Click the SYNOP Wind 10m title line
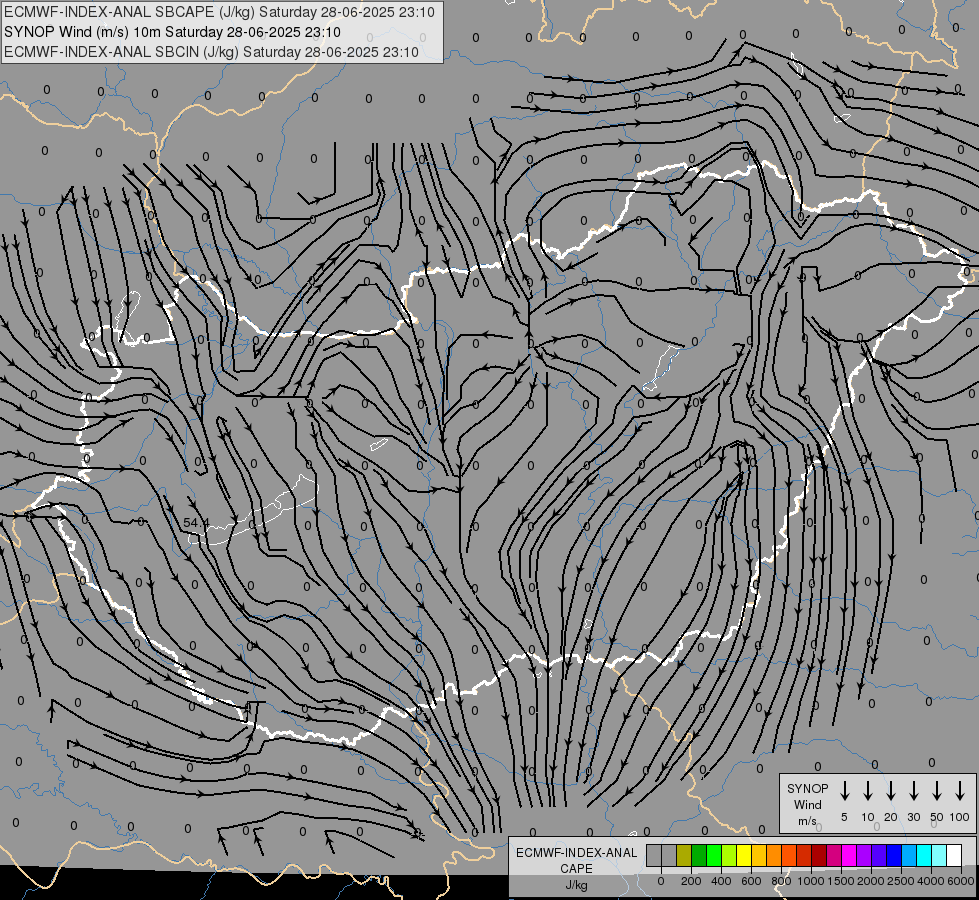The width and height of the screenshot is (979, 900). click(172, 32)
